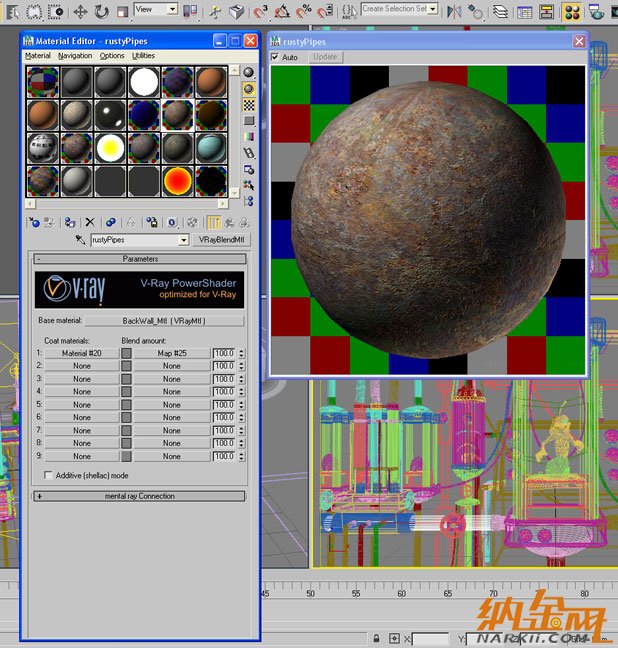
Task: Toggle the 3D snaps magnet icon
Action: click(260, 11)
